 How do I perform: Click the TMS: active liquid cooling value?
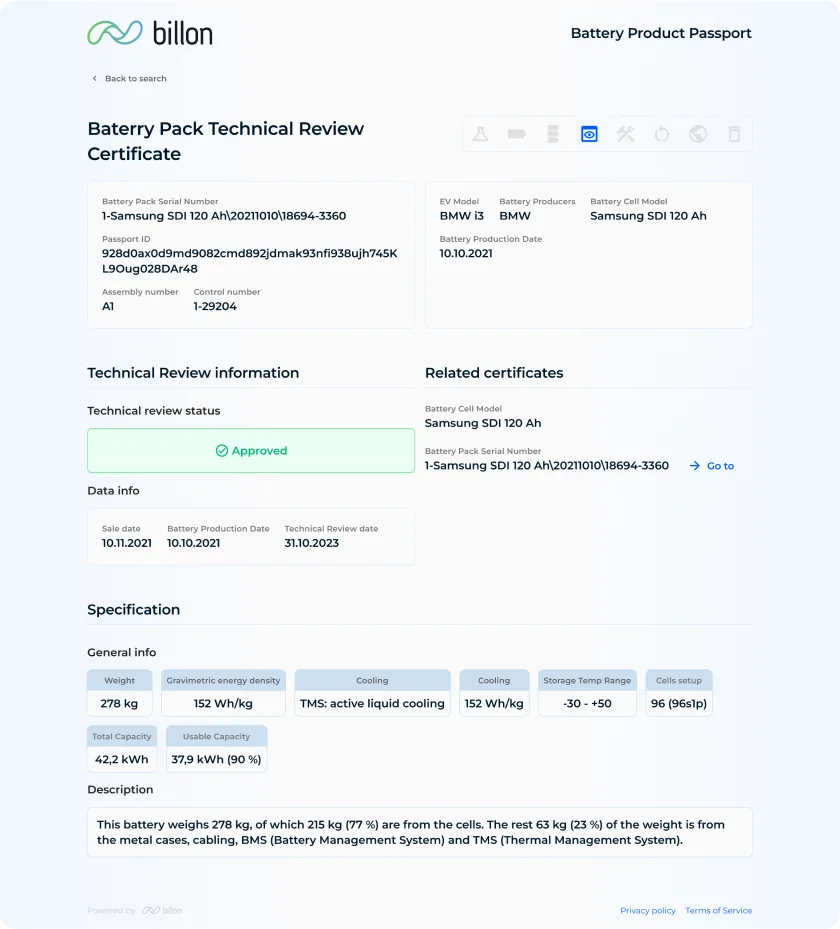pyautogui.click(x=372, y=703)
